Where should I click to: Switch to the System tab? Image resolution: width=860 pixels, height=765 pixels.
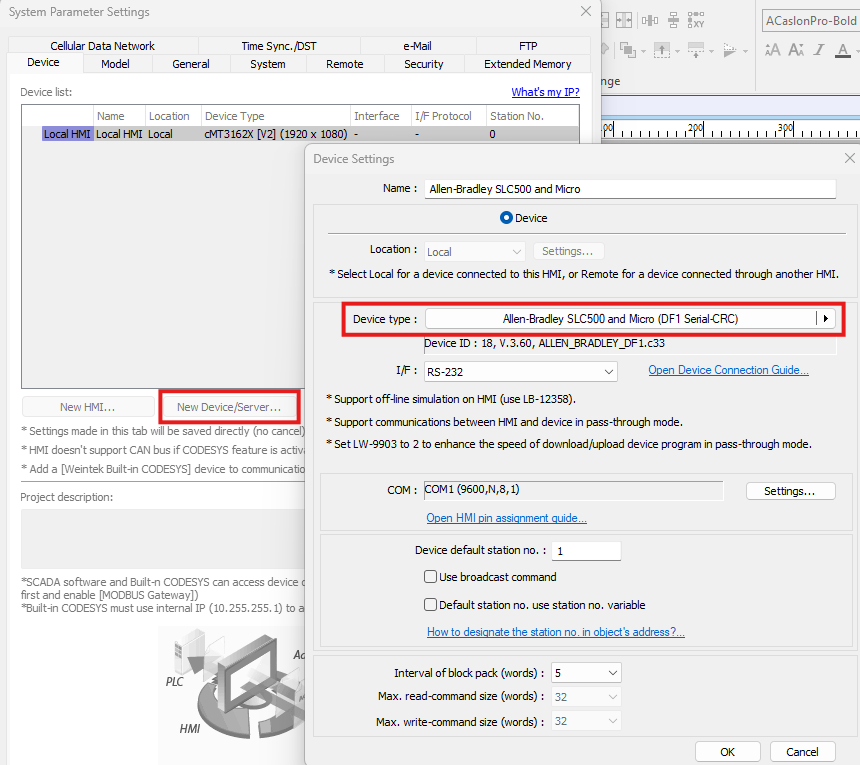coord(268,64)
